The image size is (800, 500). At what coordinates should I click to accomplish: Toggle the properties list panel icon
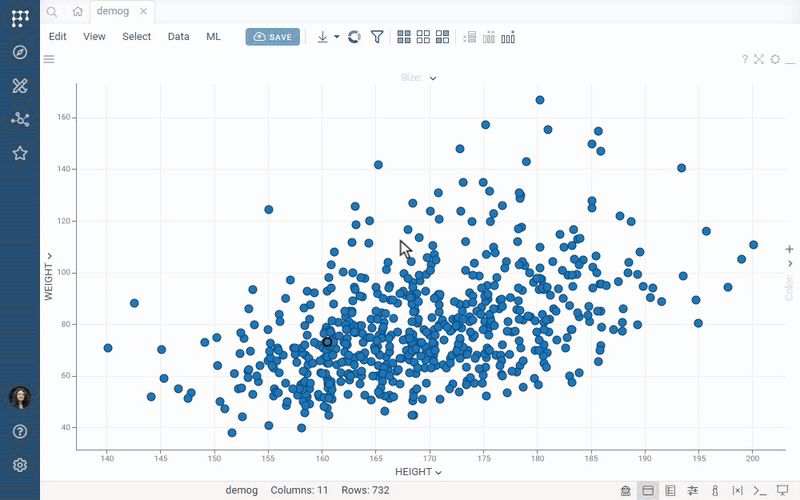[670, 491]
